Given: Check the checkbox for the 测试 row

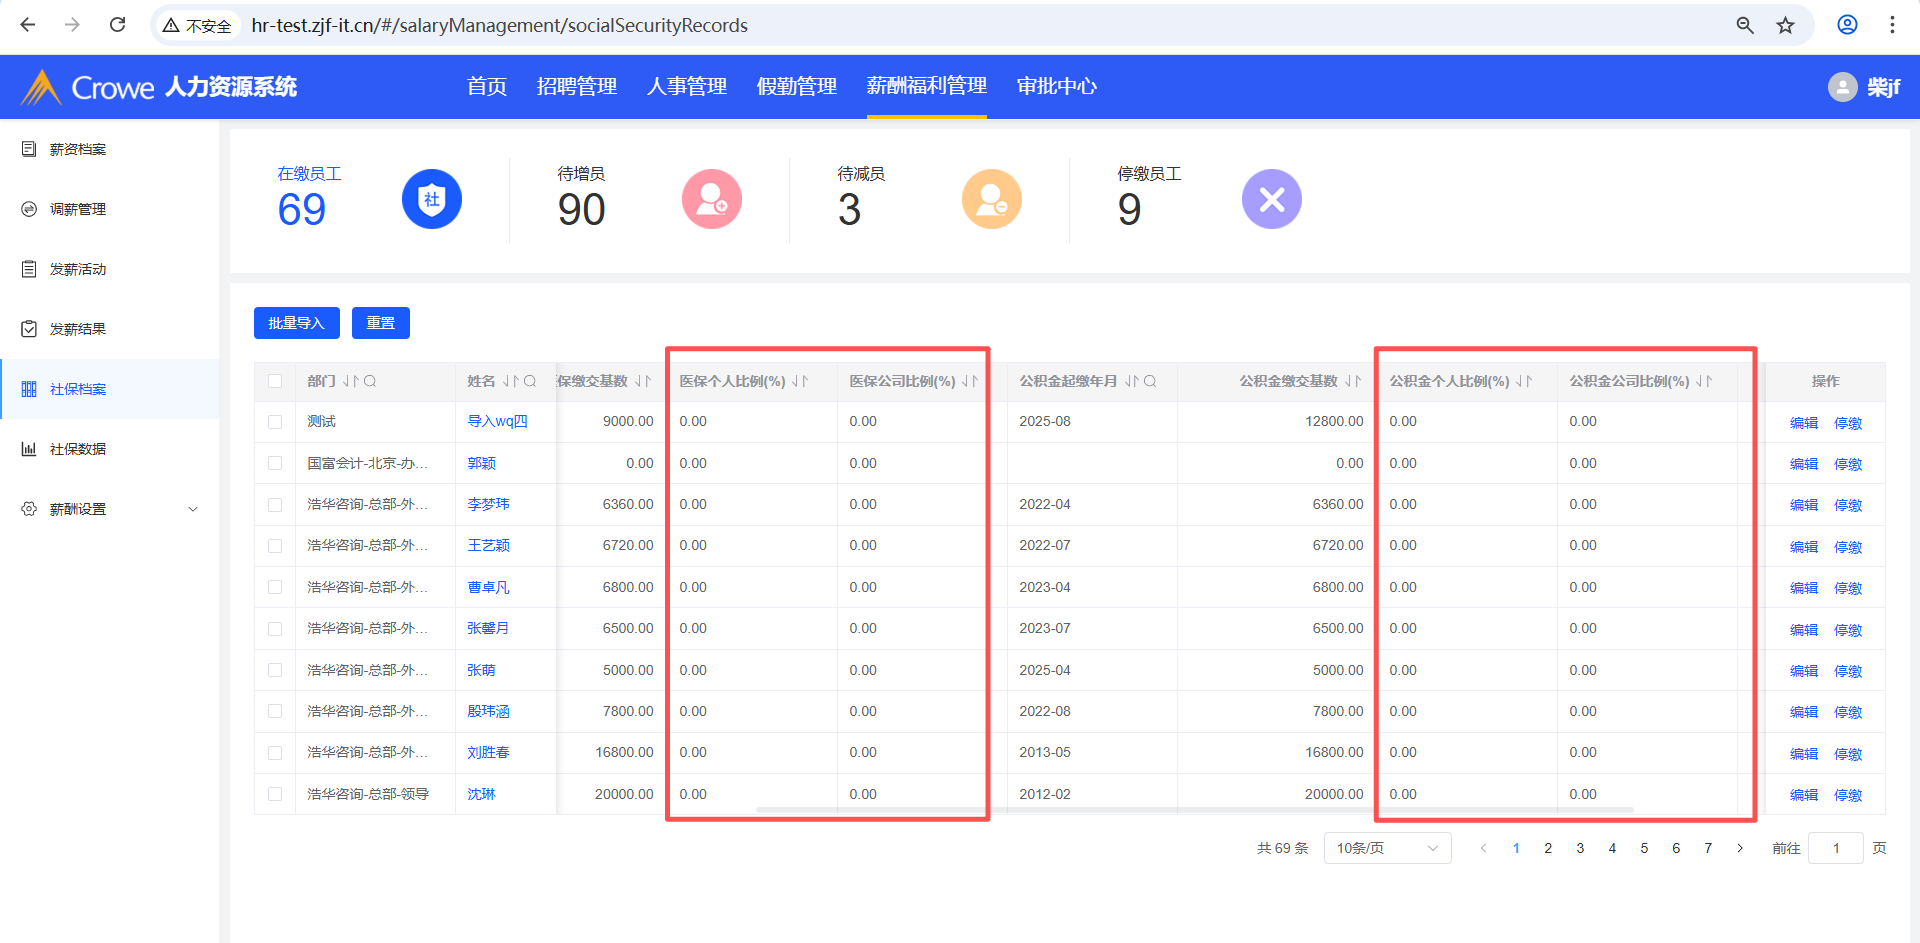Looking at the screenshot, I should (x=275, y=422).
